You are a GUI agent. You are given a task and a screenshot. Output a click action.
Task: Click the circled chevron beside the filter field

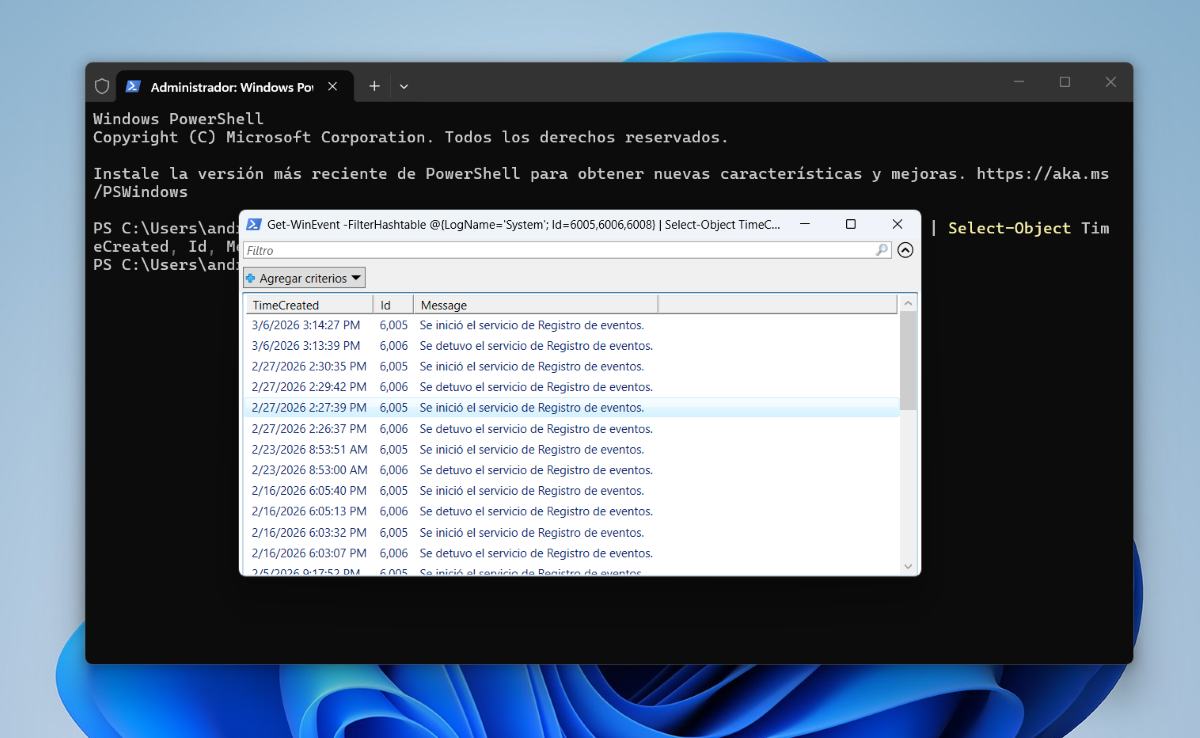905,250
